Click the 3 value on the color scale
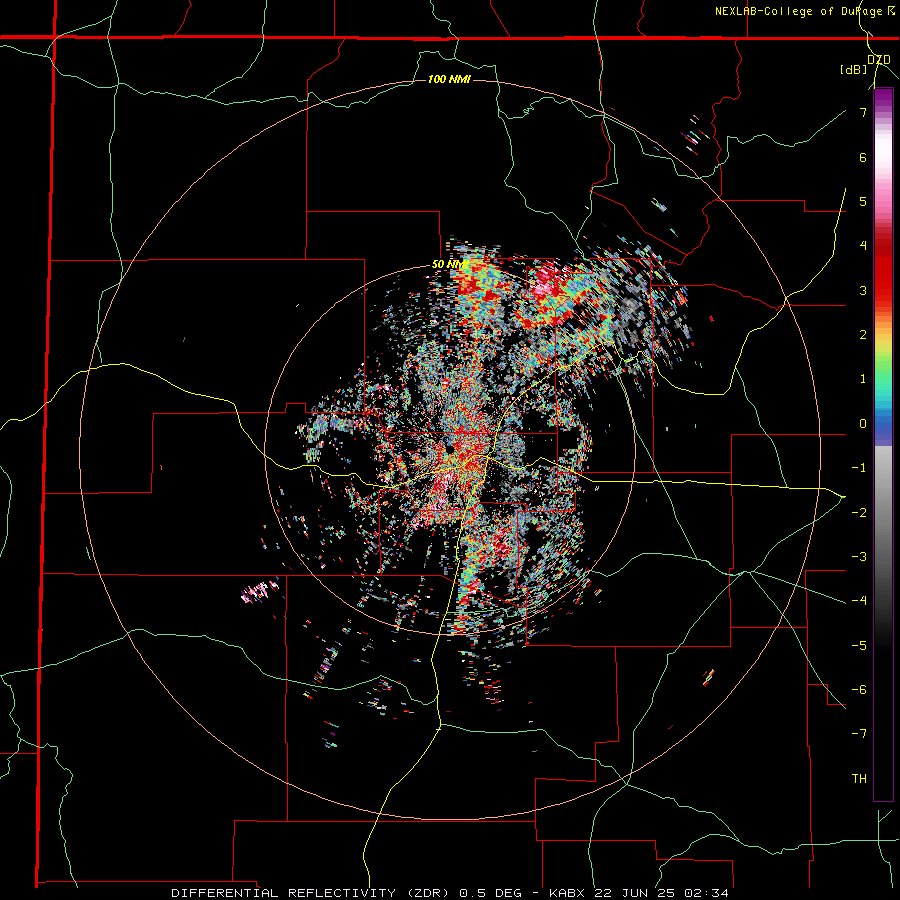The width and height of the screenshot is (900, 900). [x=863, y=290]
